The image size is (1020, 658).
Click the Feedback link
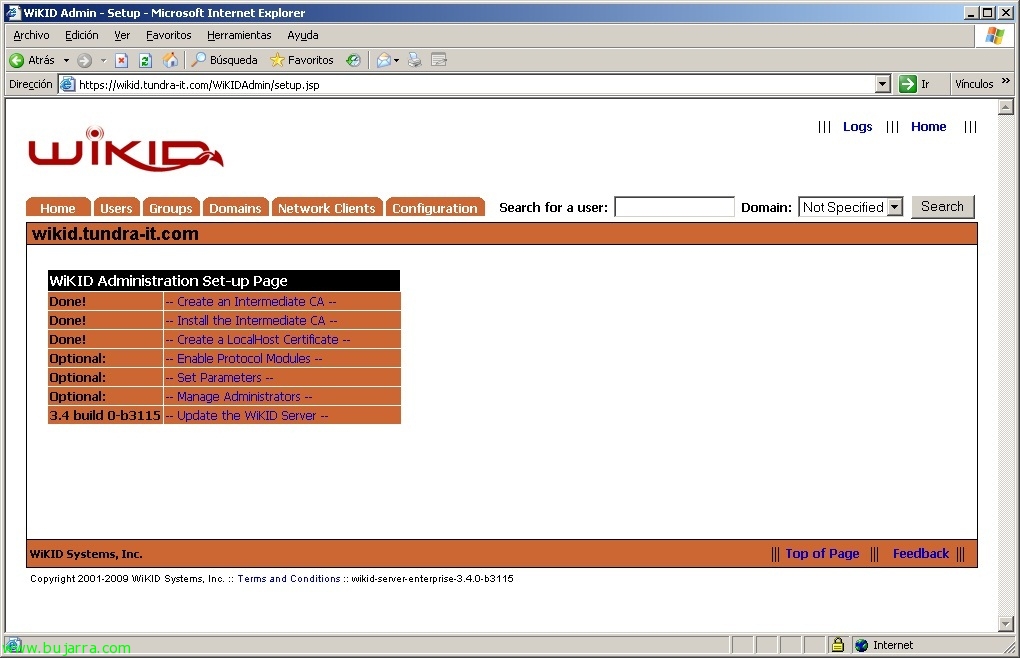[x=920, y=554]
